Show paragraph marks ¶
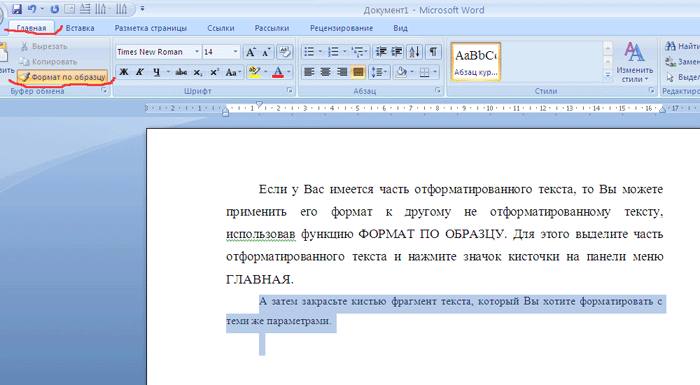 click(433, 52)
